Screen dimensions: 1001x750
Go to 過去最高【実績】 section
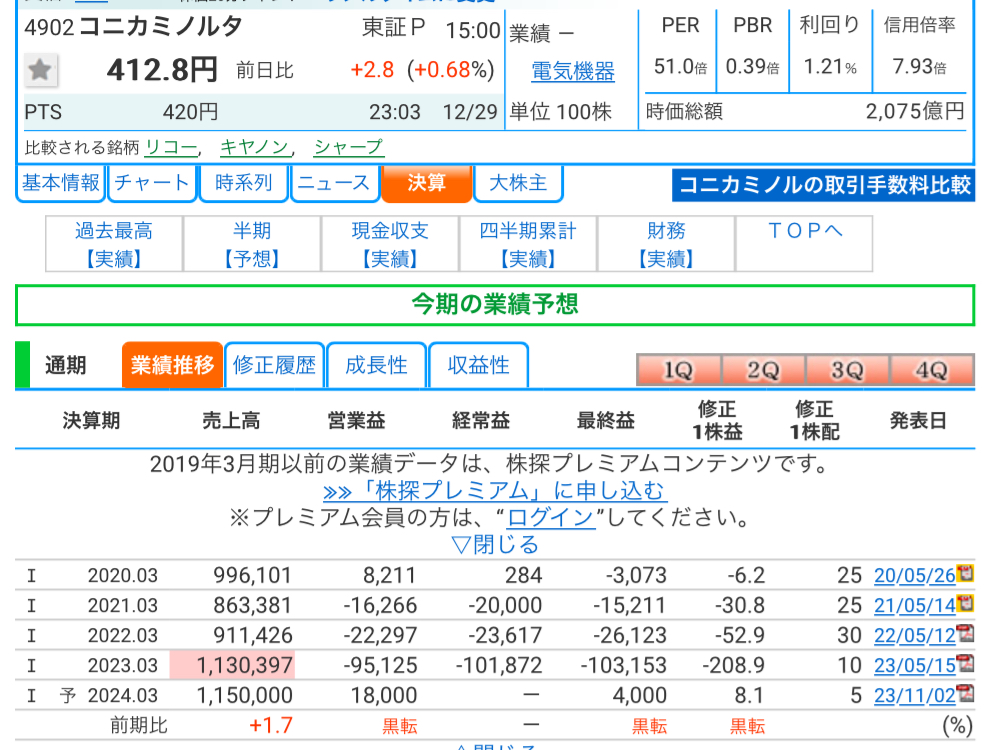[114, 244]
